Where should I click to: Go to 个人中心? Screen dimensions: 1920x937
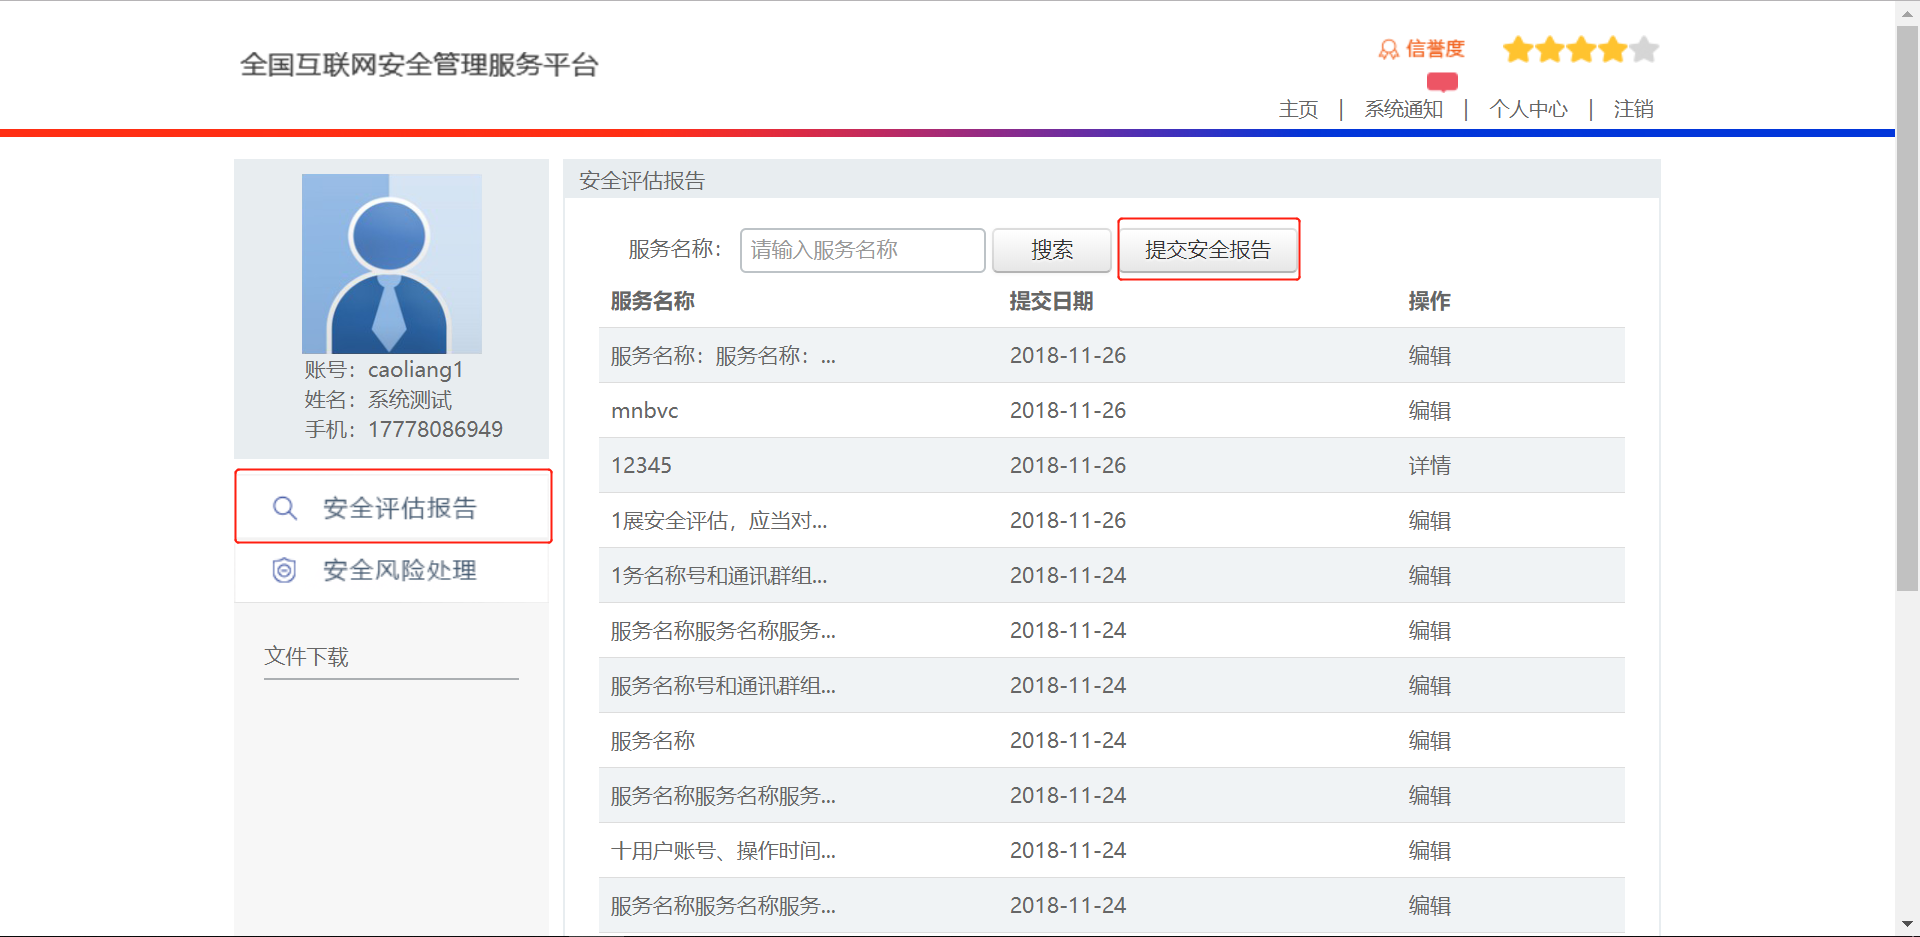click(x=1528, y=109)
